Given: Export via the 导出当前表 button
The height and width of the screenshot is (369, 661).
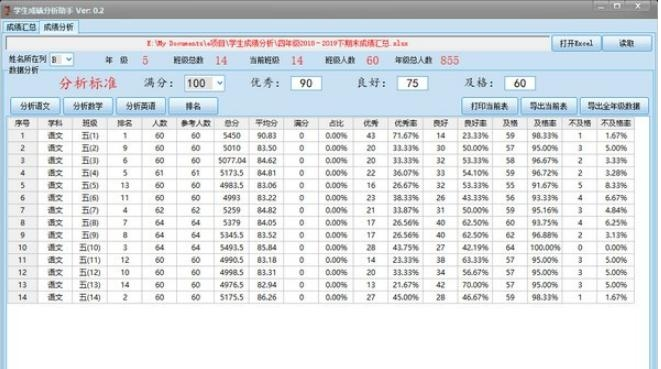Looking at the screenshot, I should pyautogui.click(x=548, y=106).
